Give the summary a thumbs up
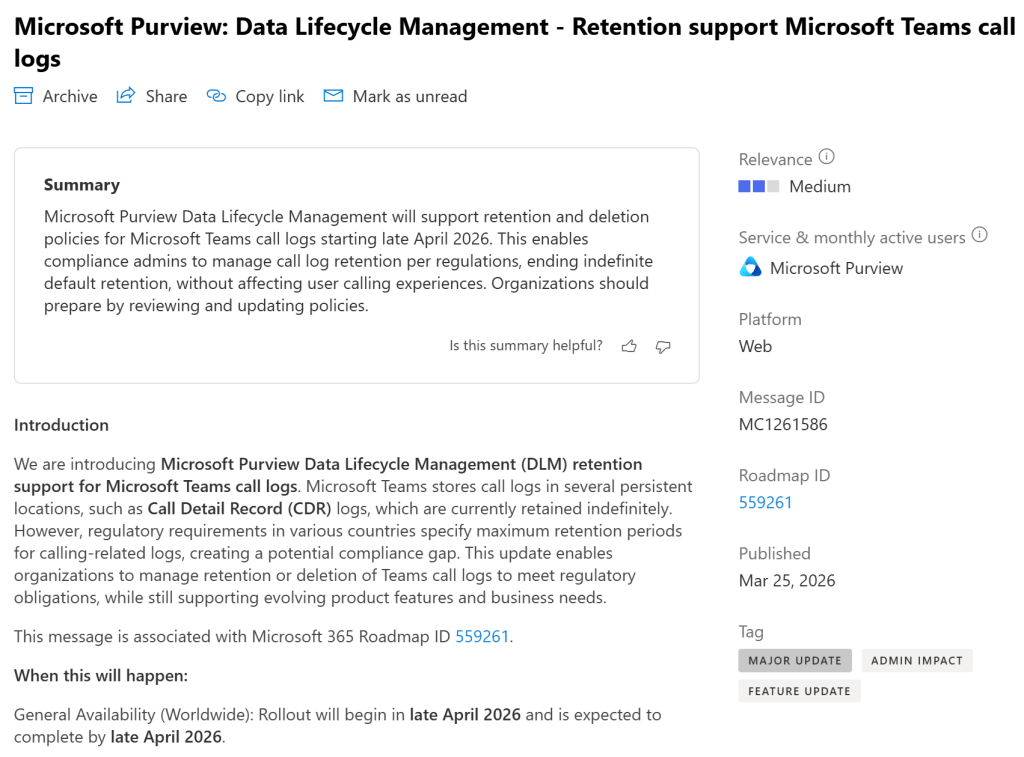This screenshot has width=1024, height=757. (629, 346)
